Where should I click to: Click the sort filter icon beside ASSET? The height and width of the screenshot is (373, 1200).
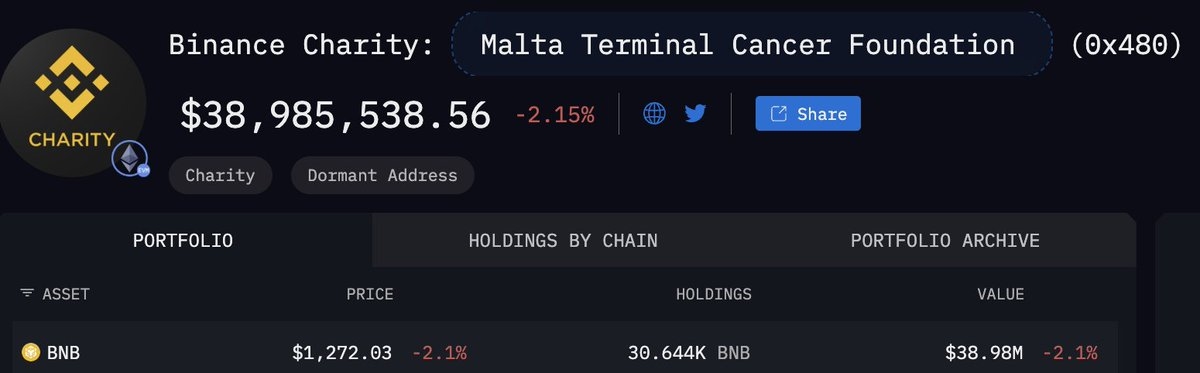27,294
